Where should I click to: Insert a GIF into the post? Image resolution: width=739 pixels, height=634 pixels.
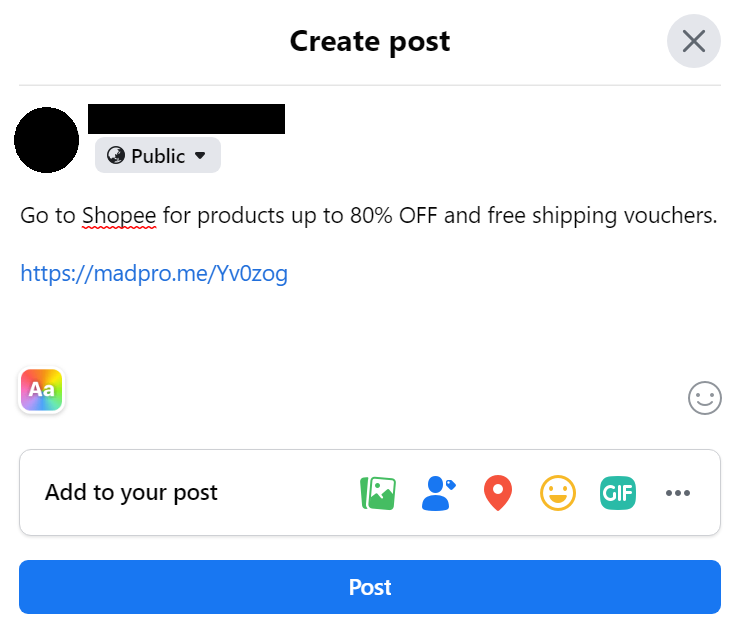pos(618,493)
